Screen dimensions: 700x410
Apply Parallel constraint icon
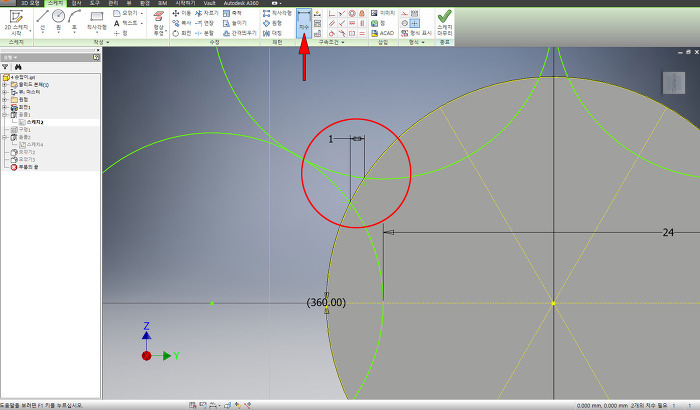click(x=332, y=23)
